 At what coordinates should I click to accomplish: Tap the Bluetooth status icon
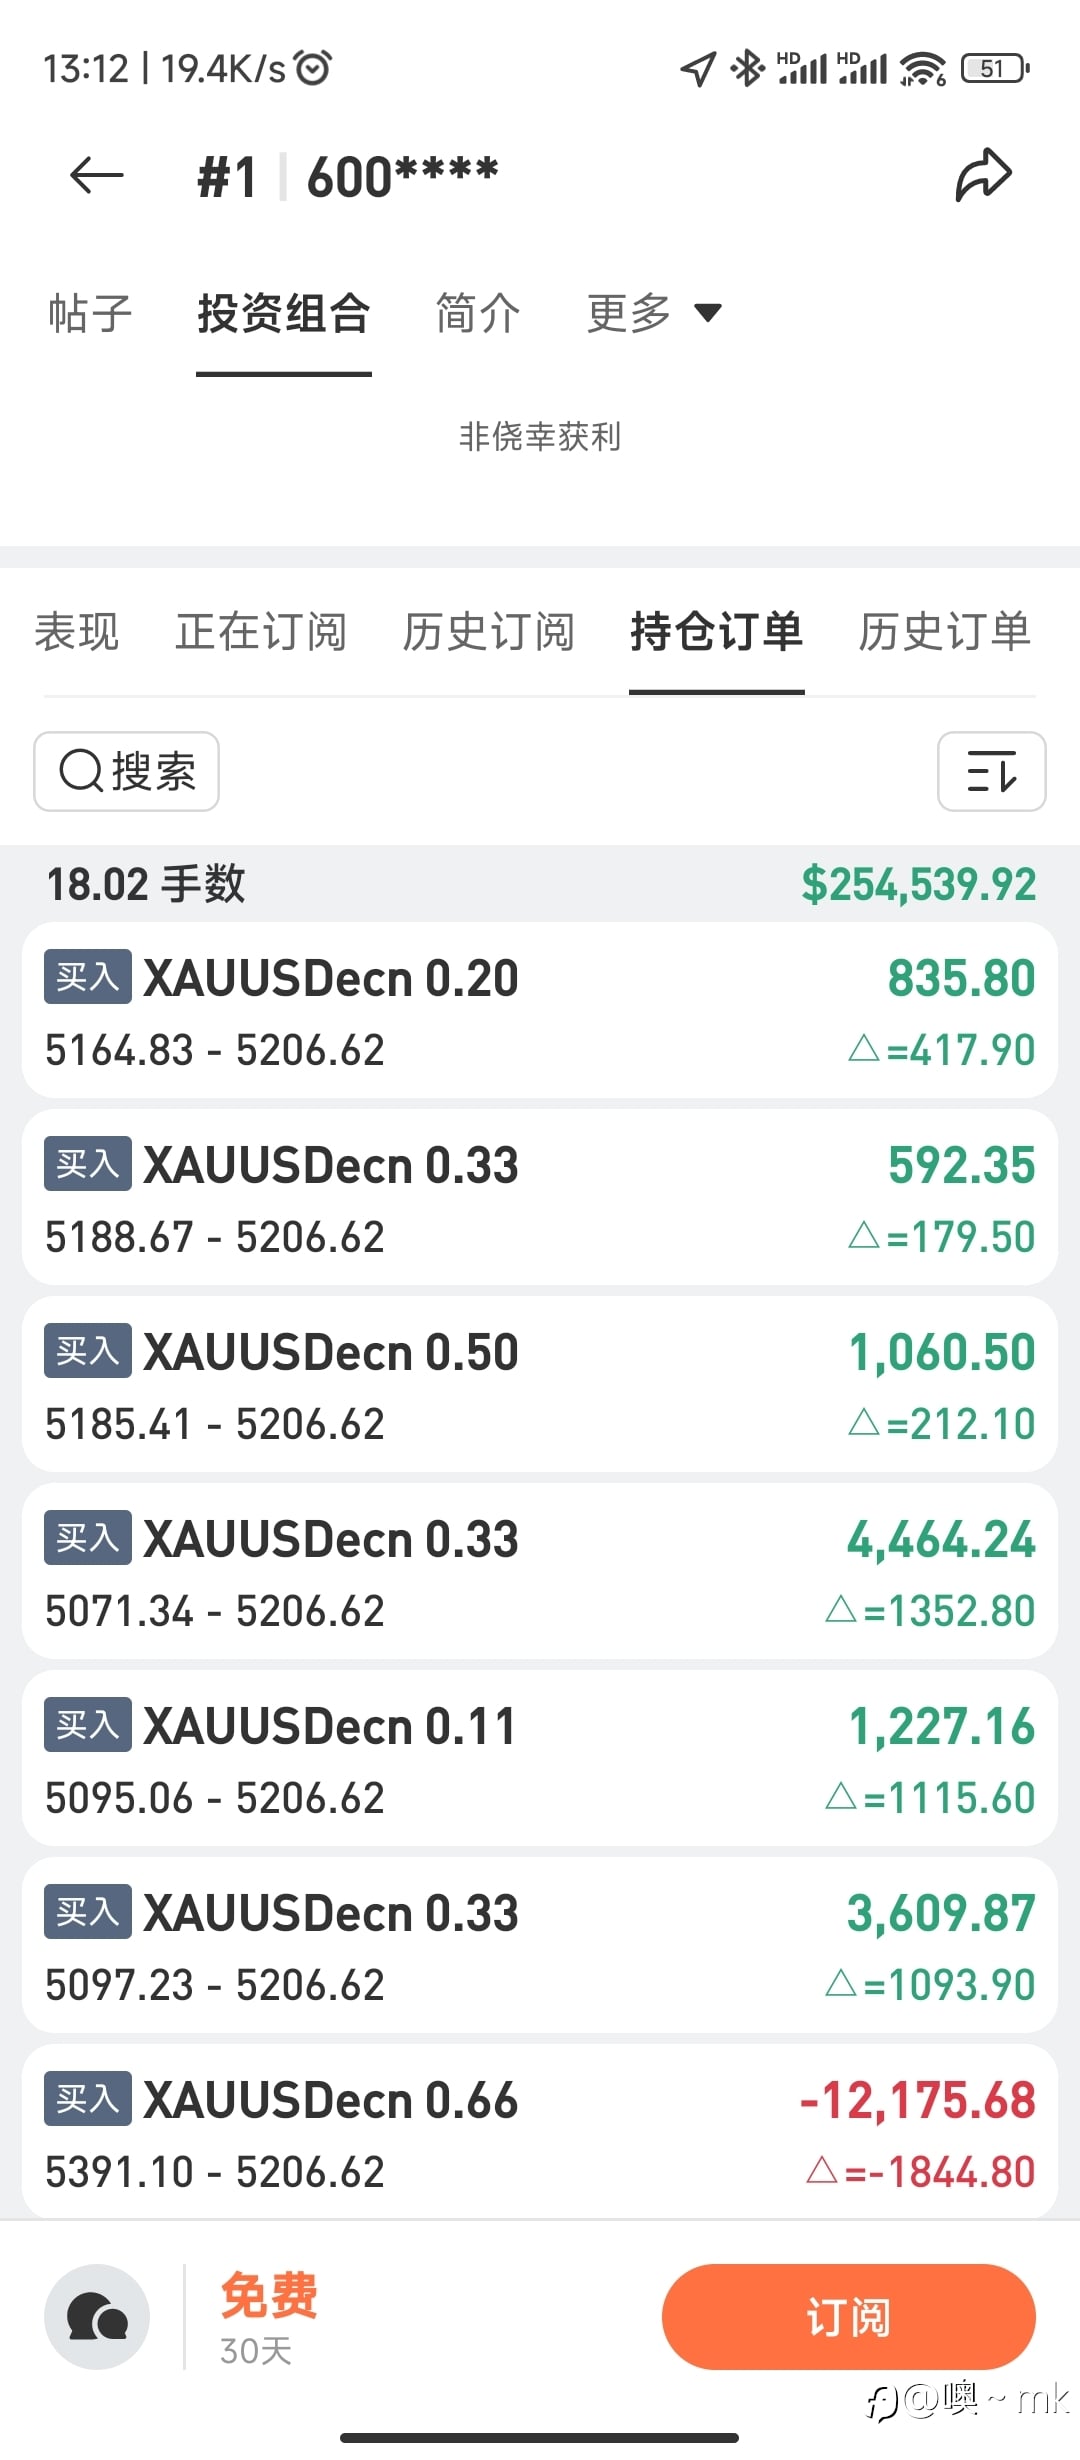[747, 68]
